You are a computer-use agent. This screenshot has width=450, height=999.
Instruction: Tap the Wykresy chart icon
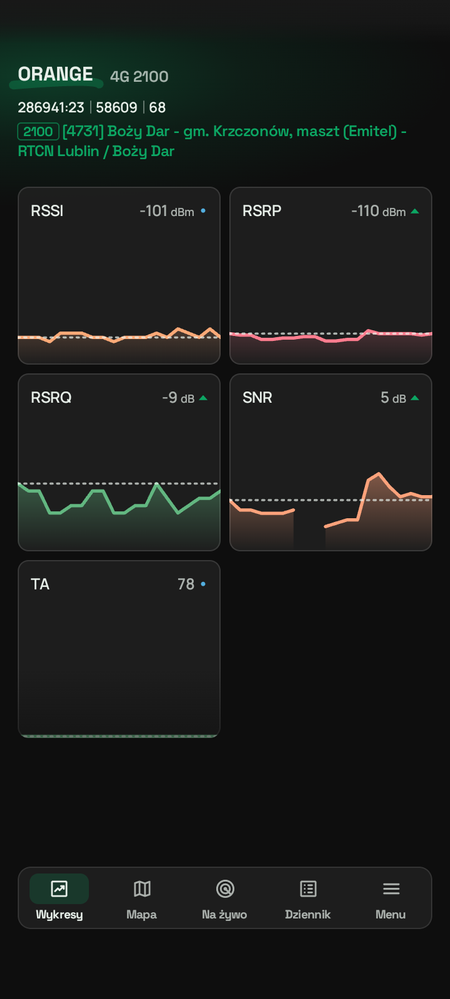point(59,888)
